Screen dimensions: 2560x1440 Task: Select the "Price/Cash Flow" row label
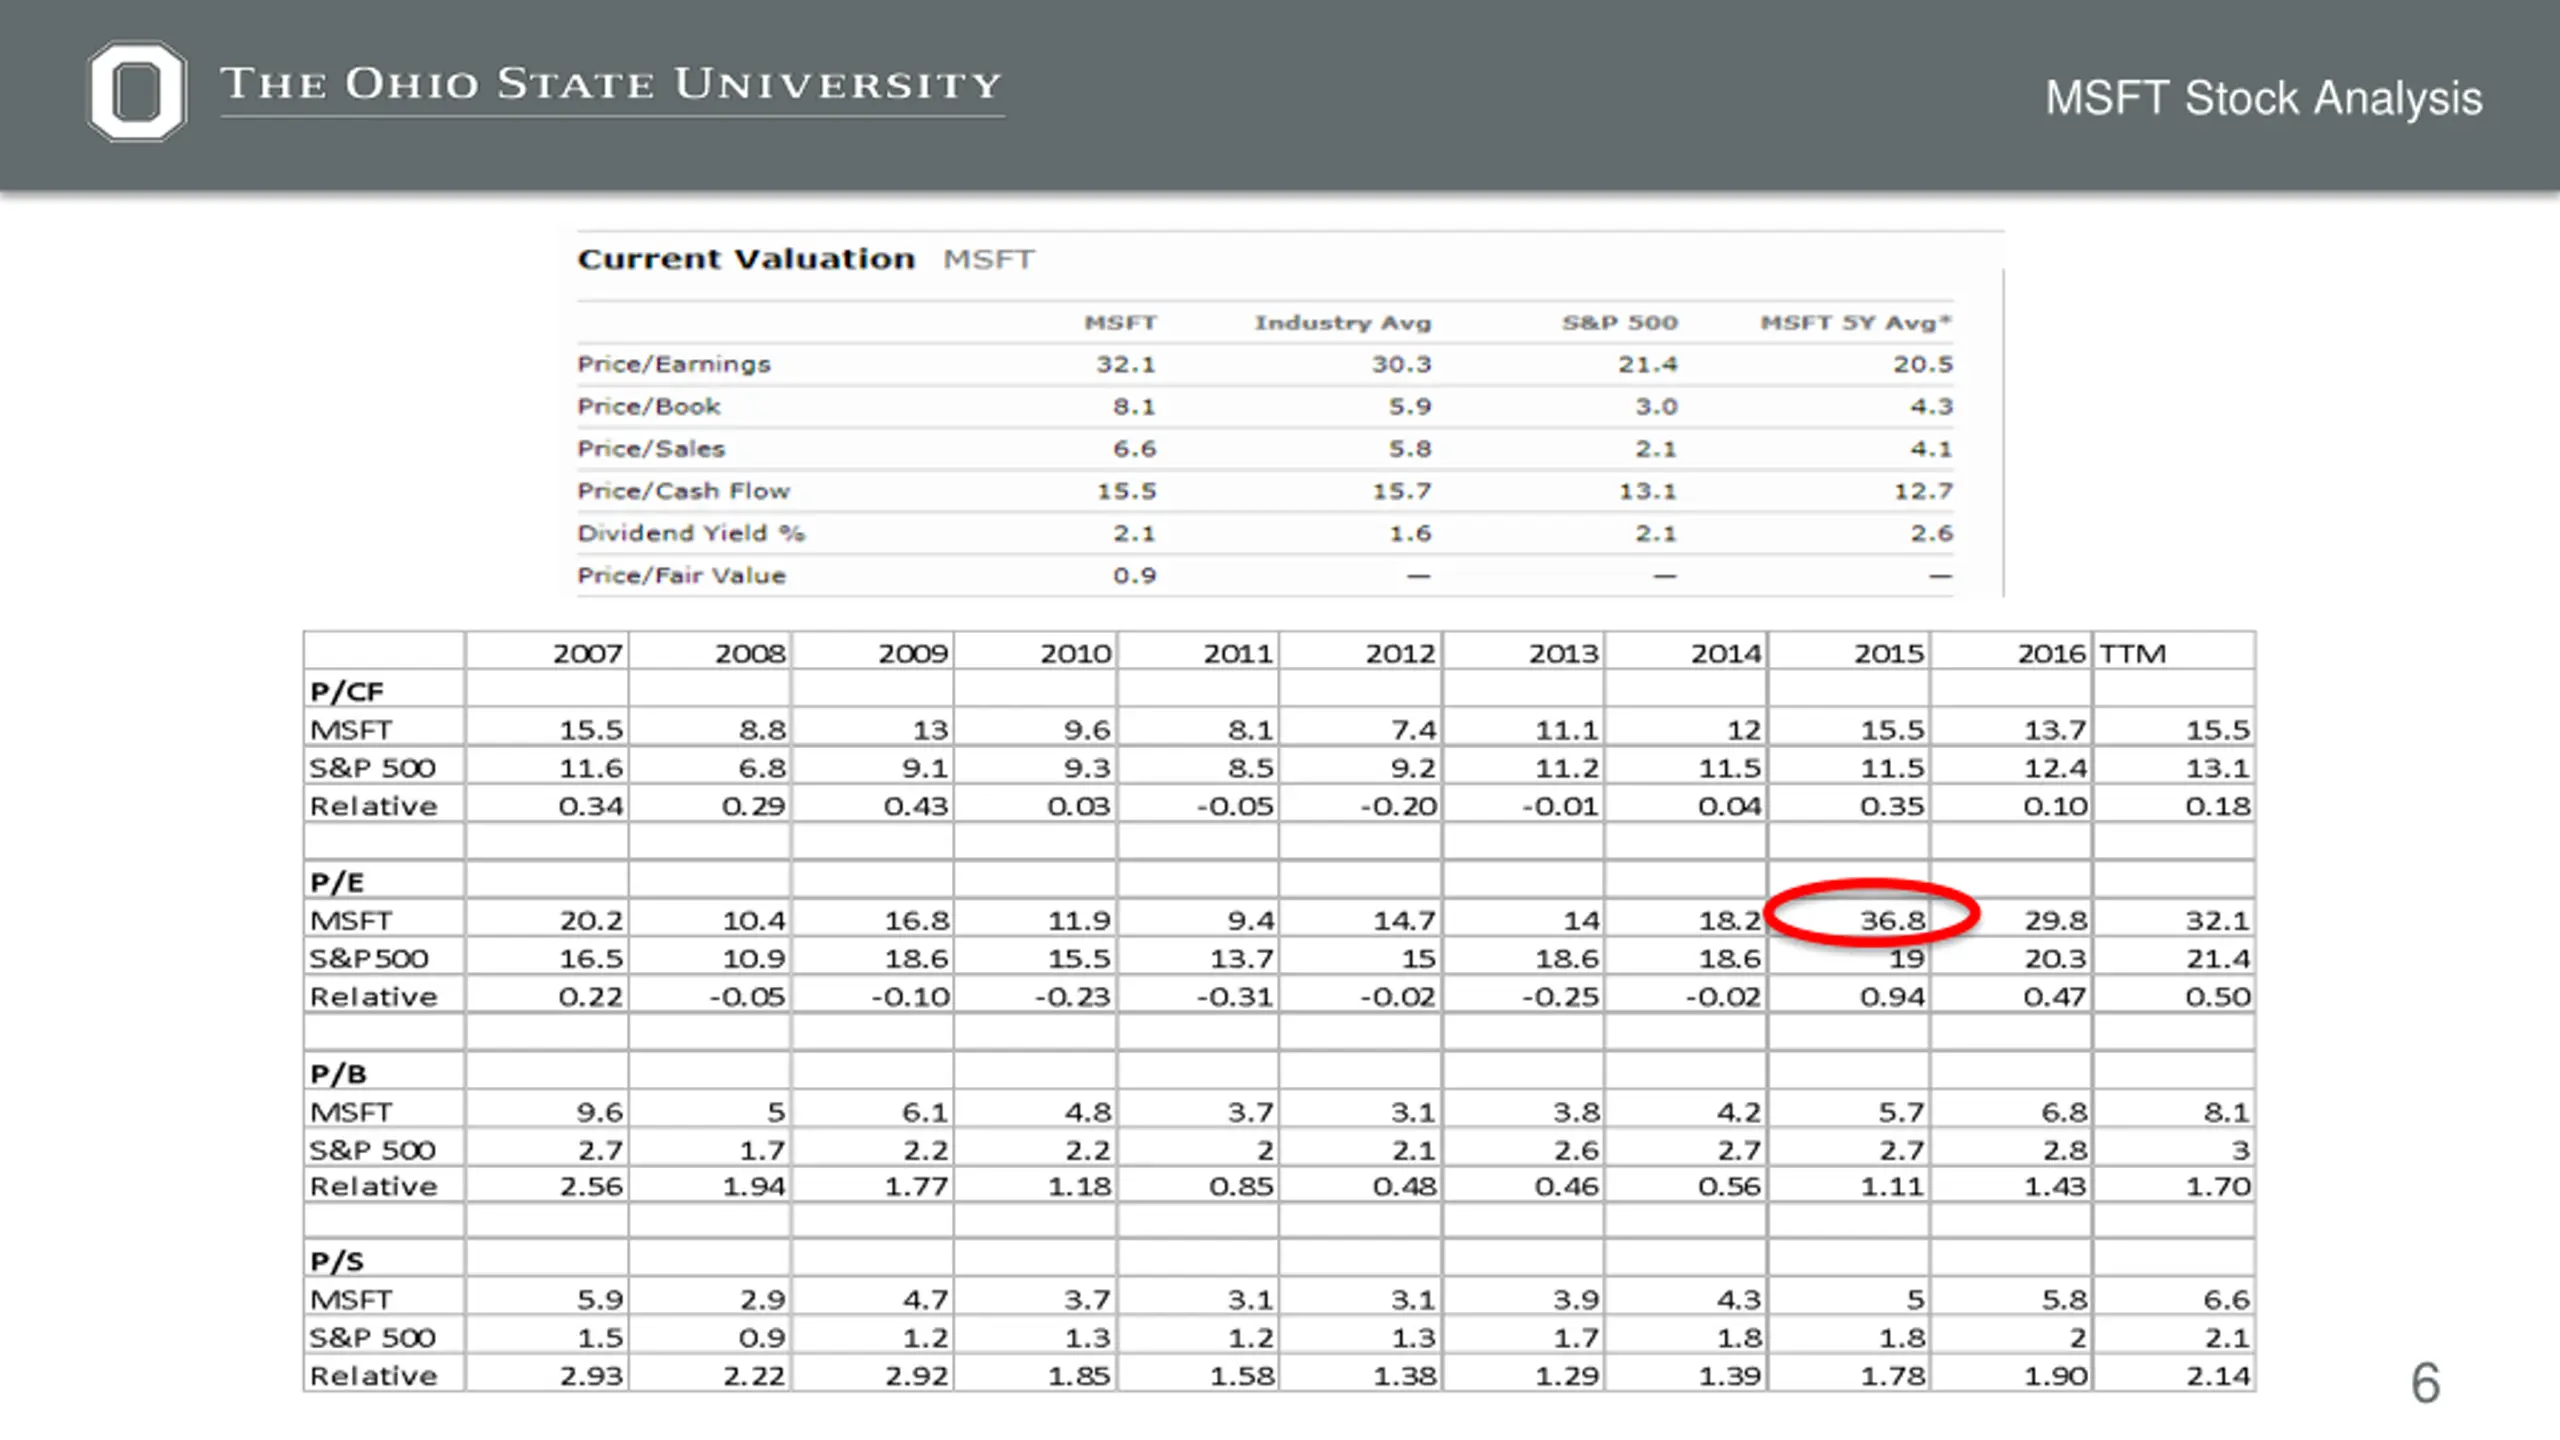pyautogui.click(x=683, y=491)
